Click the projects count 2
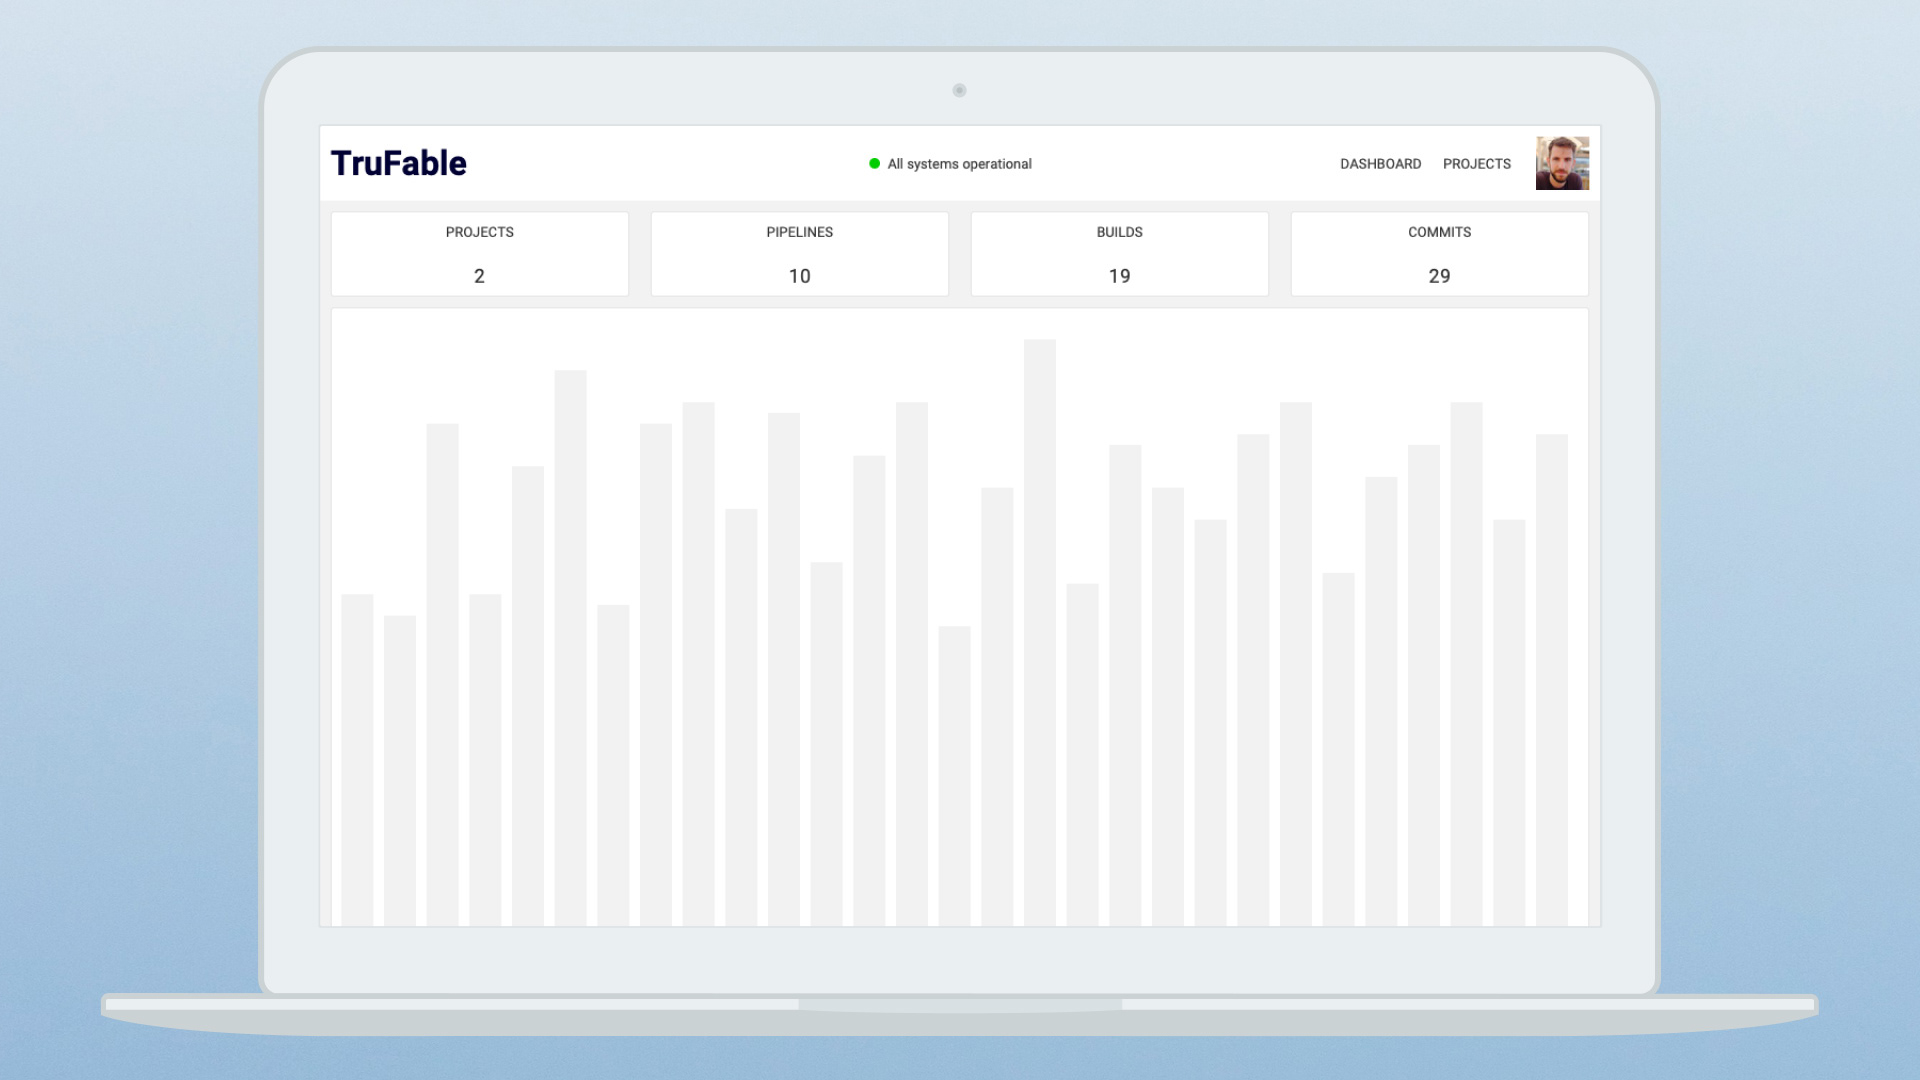The image size is (1920, 1080). point(479,276)
